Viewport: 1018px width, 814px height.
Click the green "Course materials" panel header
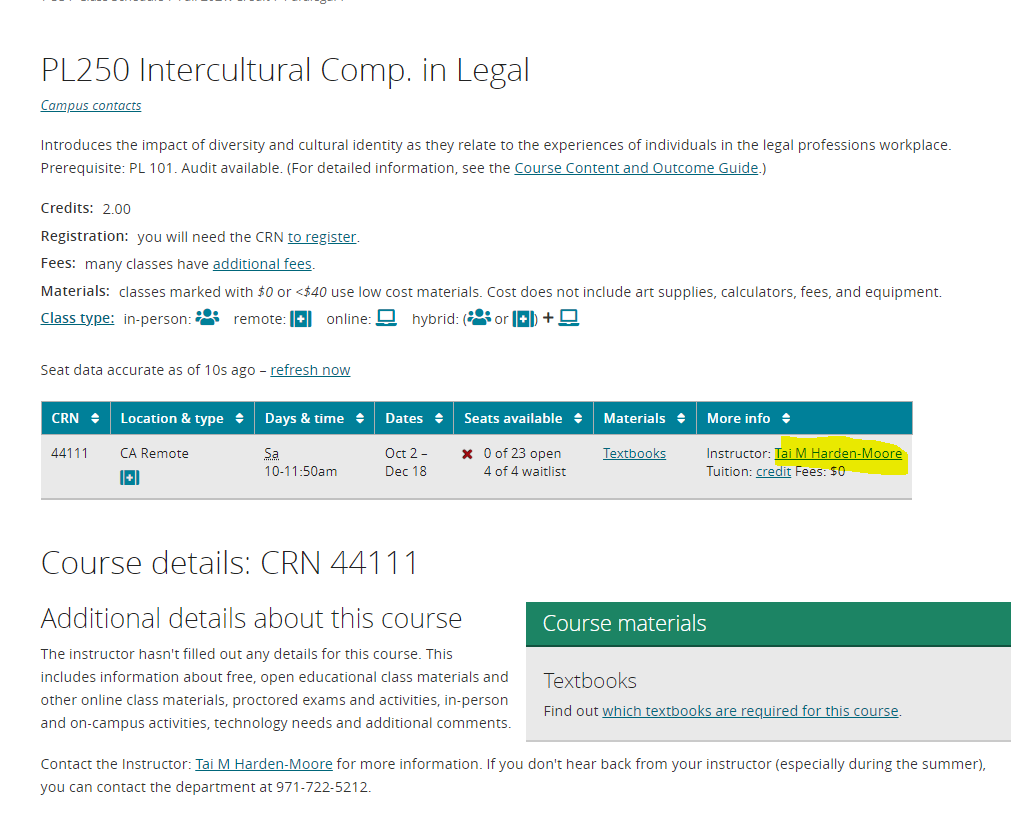768,624
